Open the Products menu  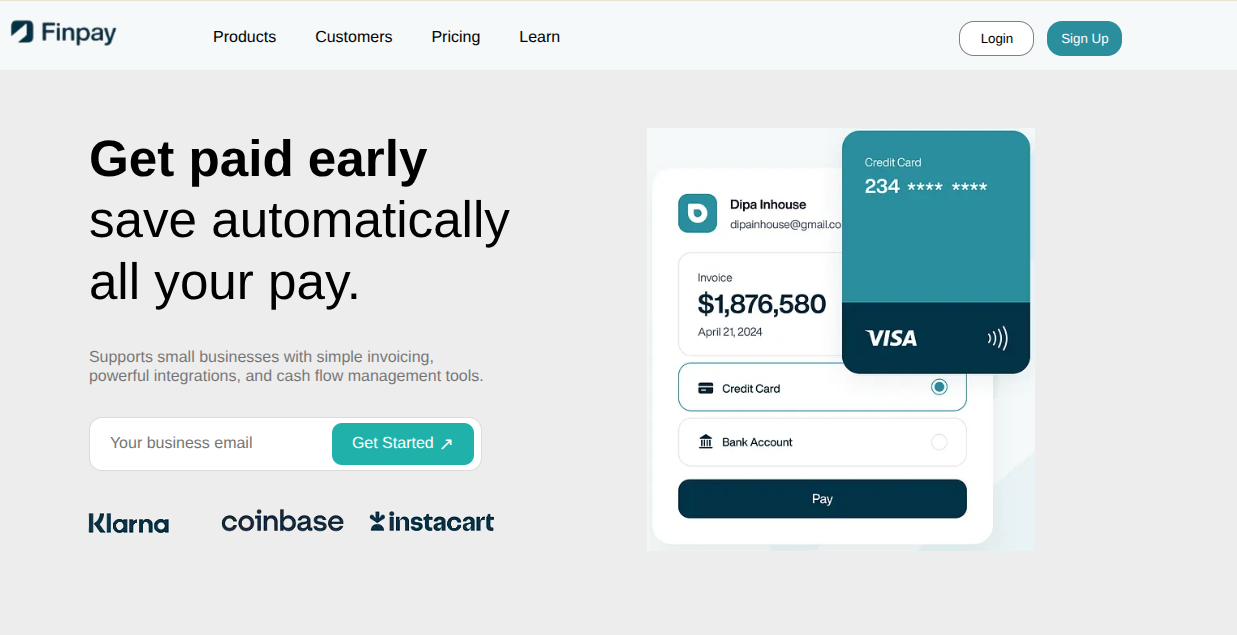[x=244, y=37]
